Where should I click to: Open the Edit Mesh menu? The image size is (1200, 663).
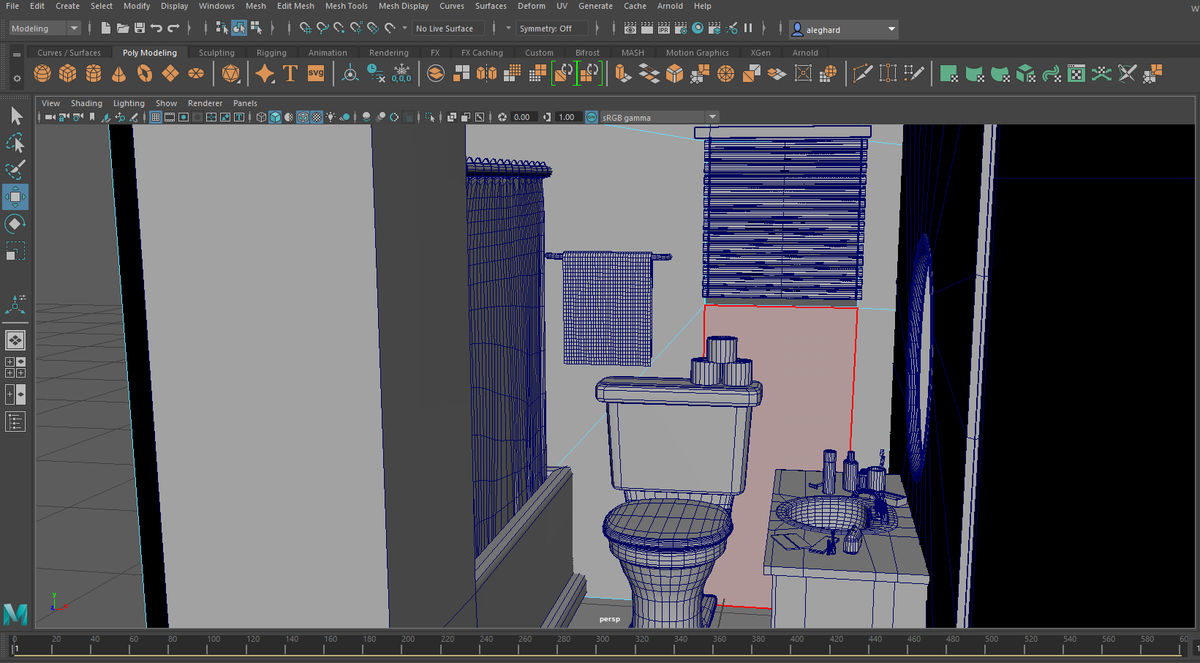coord(295,6)
